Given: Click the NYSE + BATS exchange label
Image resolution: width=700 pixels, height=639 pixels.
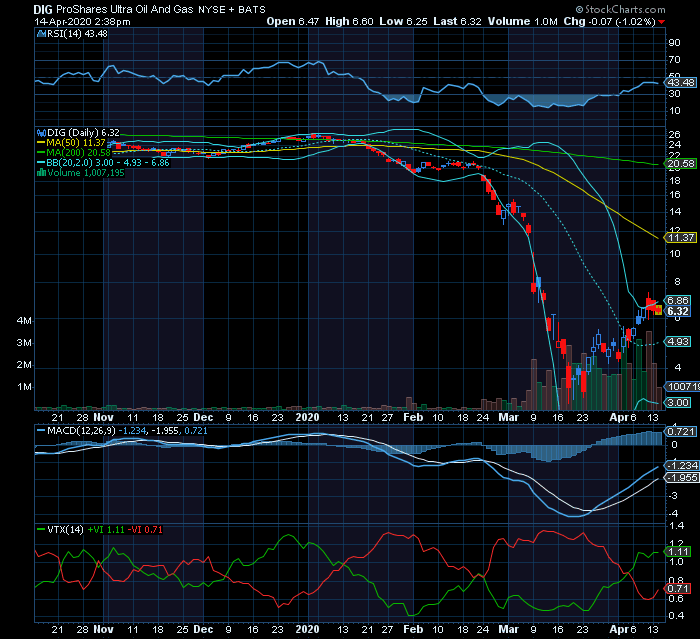Looking at the screenshot, I should pyautogui.click(x=232, y=9).
